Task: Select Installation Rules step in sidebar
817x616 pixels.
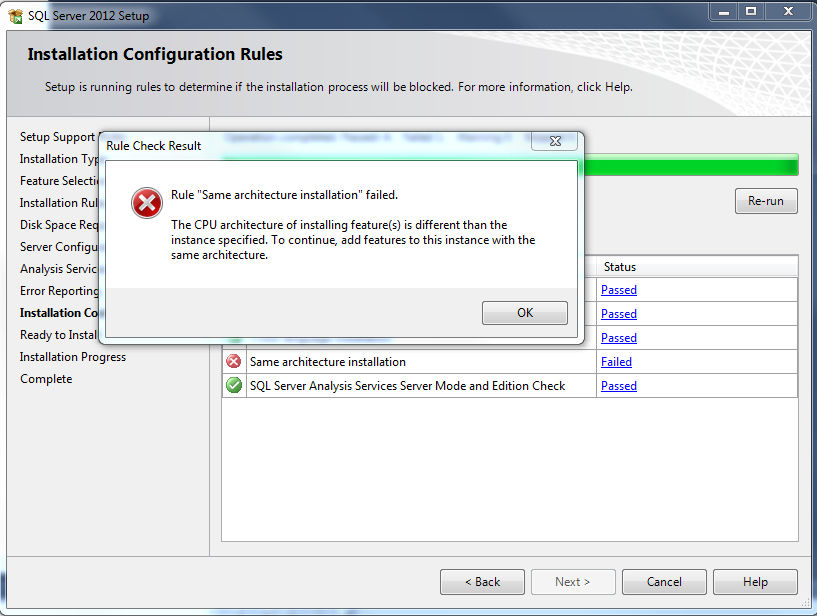Action: [x=59, y=203]
